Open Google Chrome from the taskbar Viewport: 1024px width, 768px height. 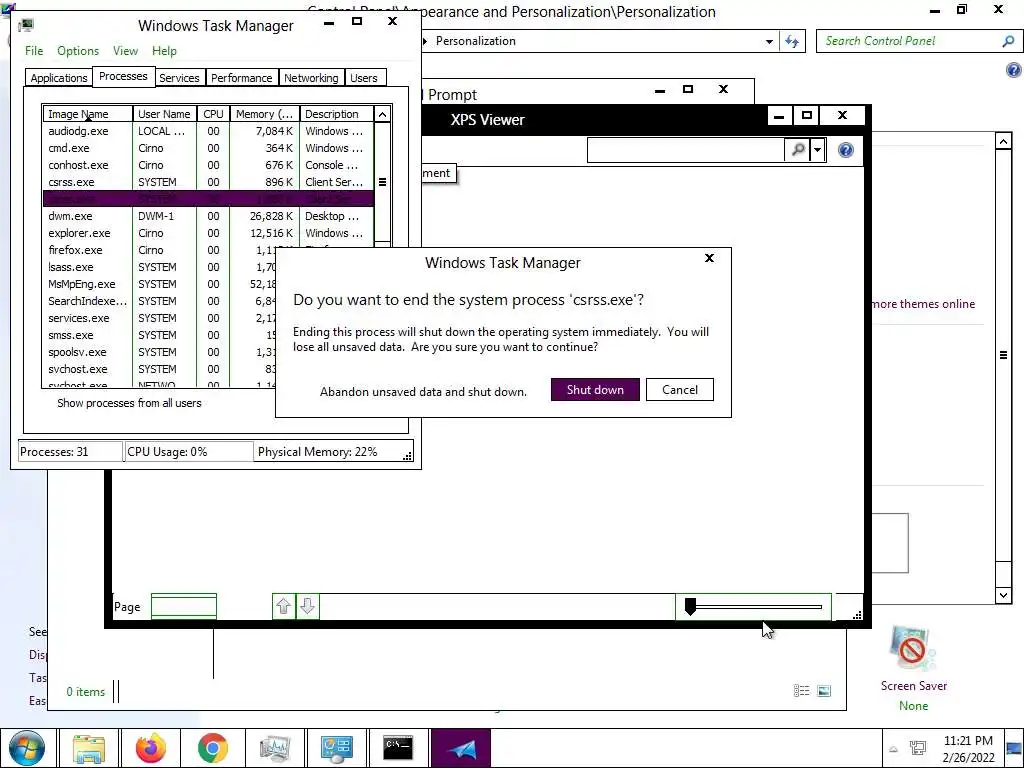tap(213, 748)
